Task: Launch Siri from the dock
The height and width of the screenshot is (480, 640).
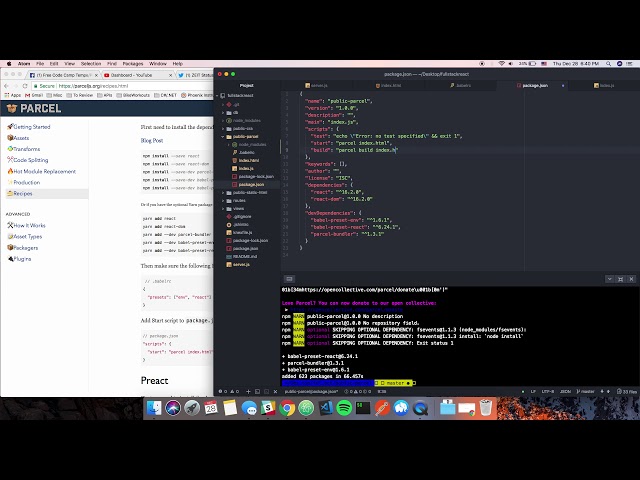Action: pos(173,408)
